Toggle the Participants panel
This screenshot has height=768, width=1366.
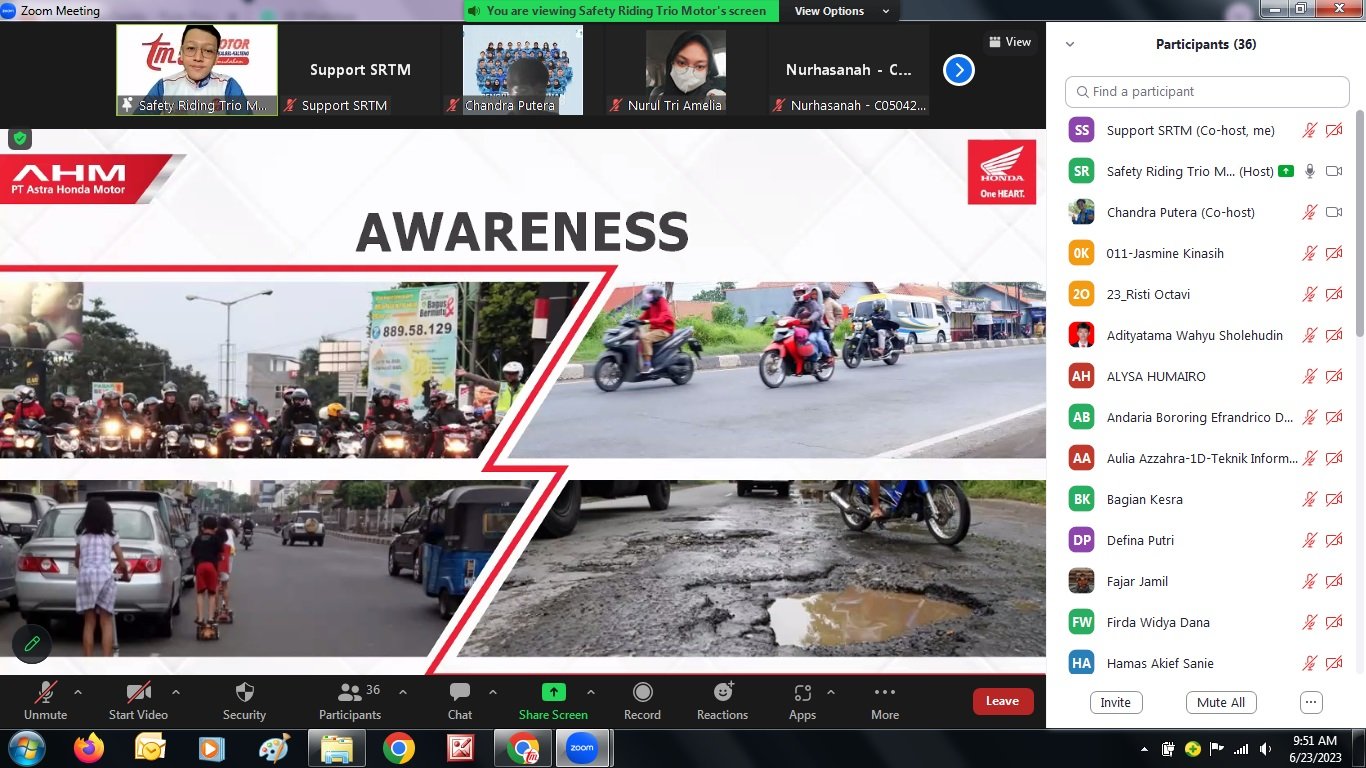tap(349, 693)
